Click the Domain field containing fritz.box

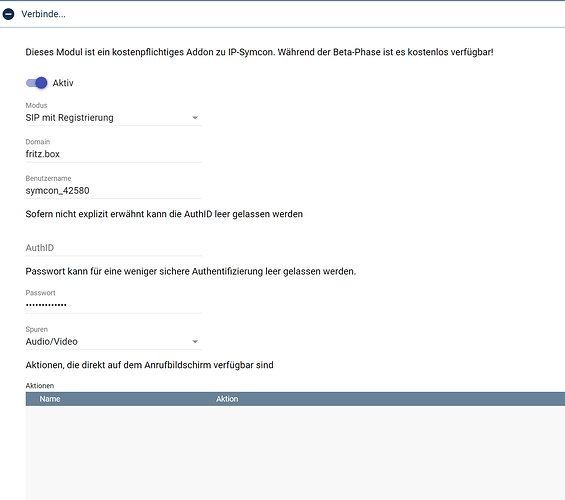click(114, 154)
